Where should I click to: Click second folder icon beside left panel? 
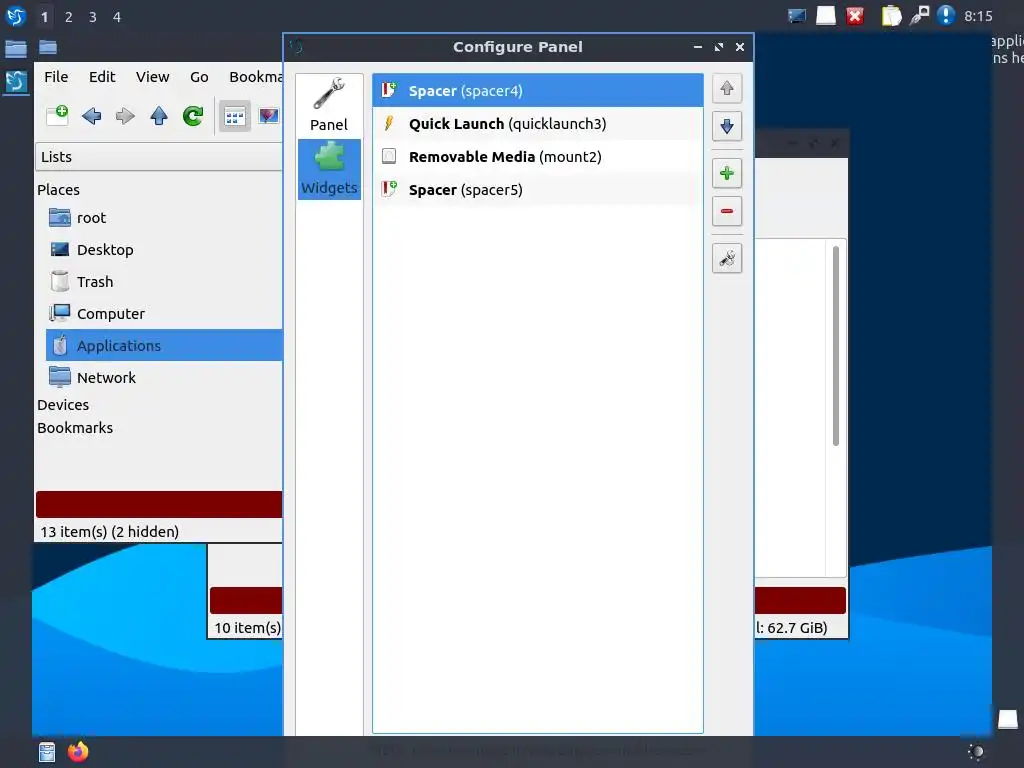pos(48,47)
